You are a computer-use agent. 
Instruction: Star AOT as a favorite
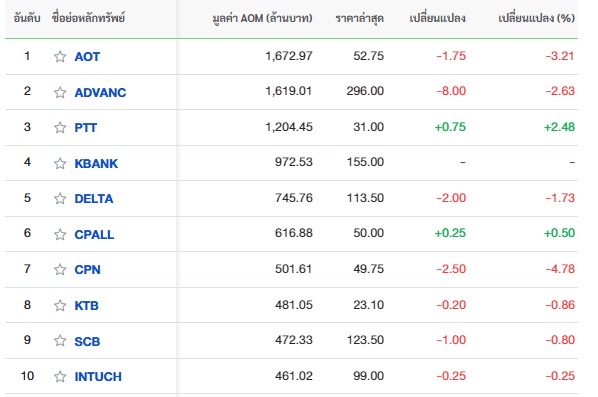click(60, 56)
